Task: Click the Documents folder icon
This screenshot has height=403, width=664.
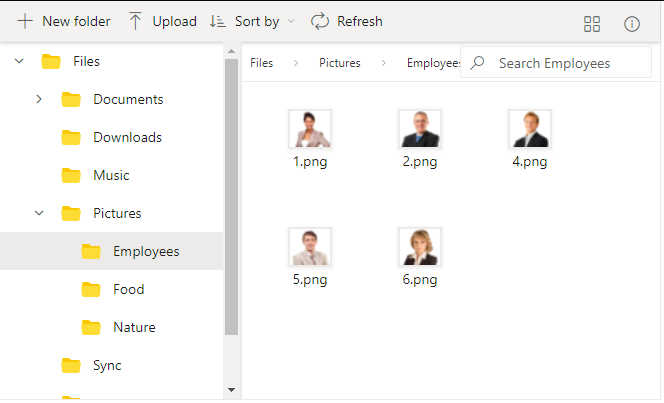Action: 71,99
